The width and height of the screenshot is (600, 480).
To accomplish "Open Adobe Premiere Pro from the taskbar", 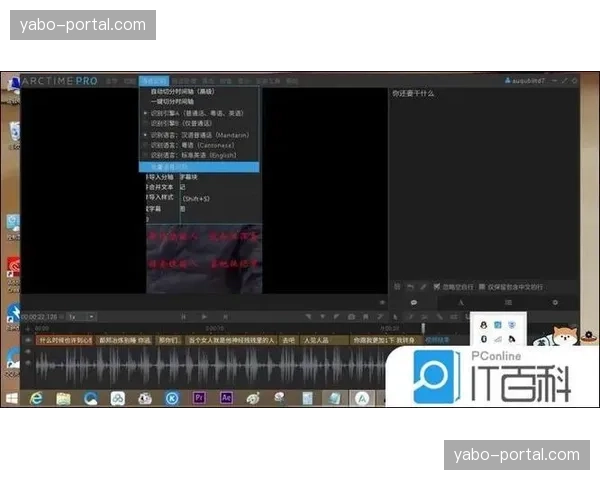I will pos(199,398).
